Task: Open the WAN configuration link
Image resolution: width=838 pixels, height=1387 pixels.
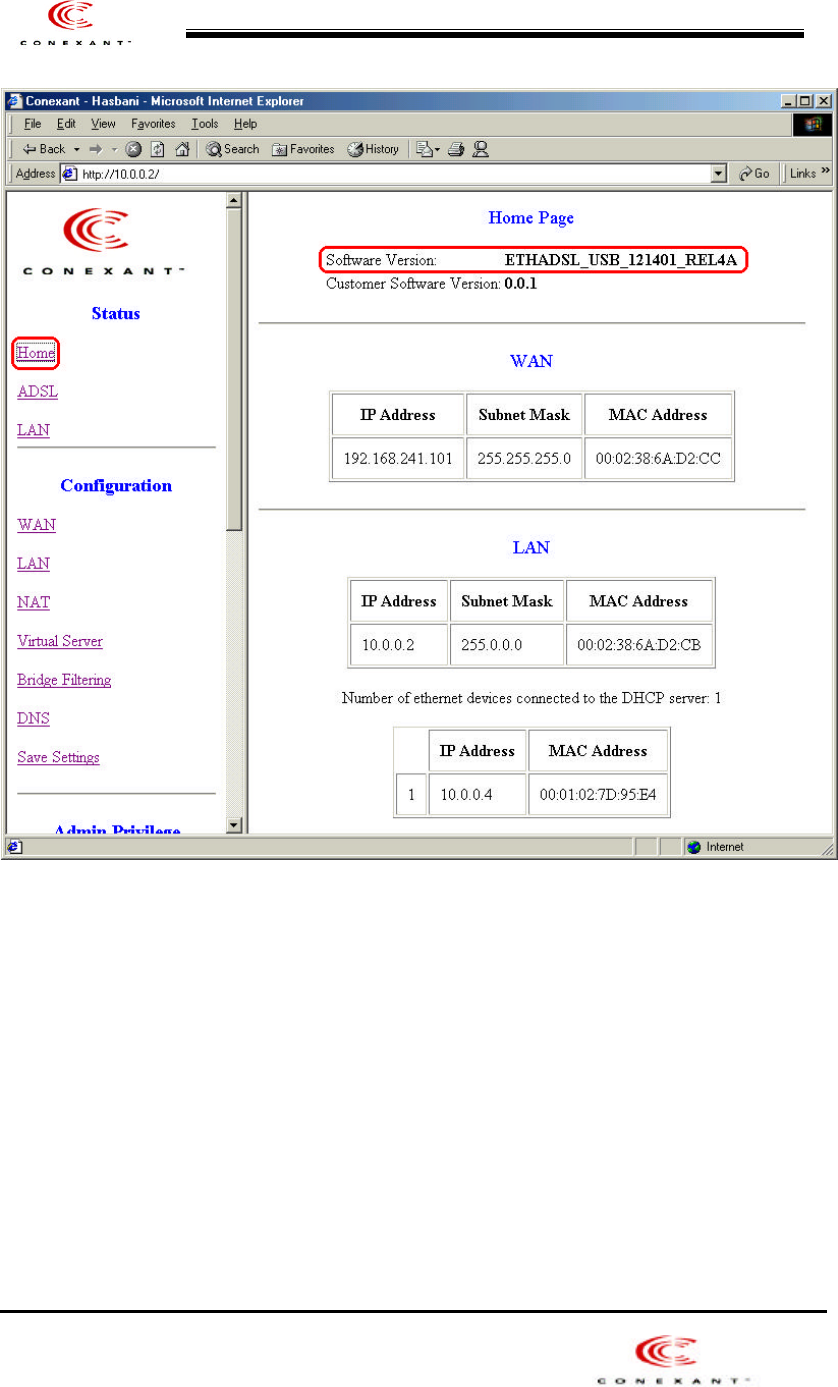Action: tap(36, 524)
